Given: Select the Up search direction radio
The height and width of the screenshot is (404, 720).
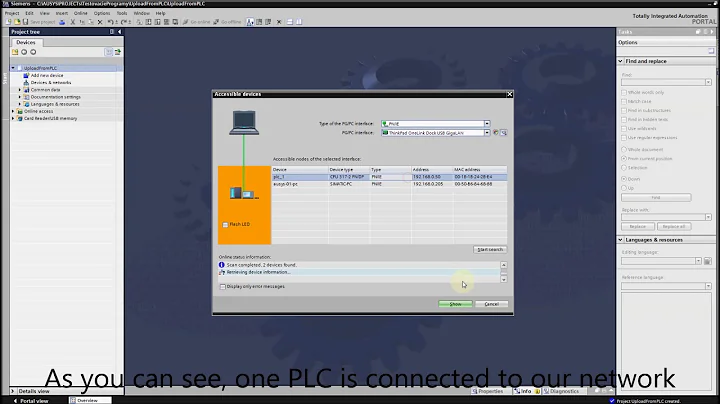Looking at the screenshot, I should [x=624, y=188].
